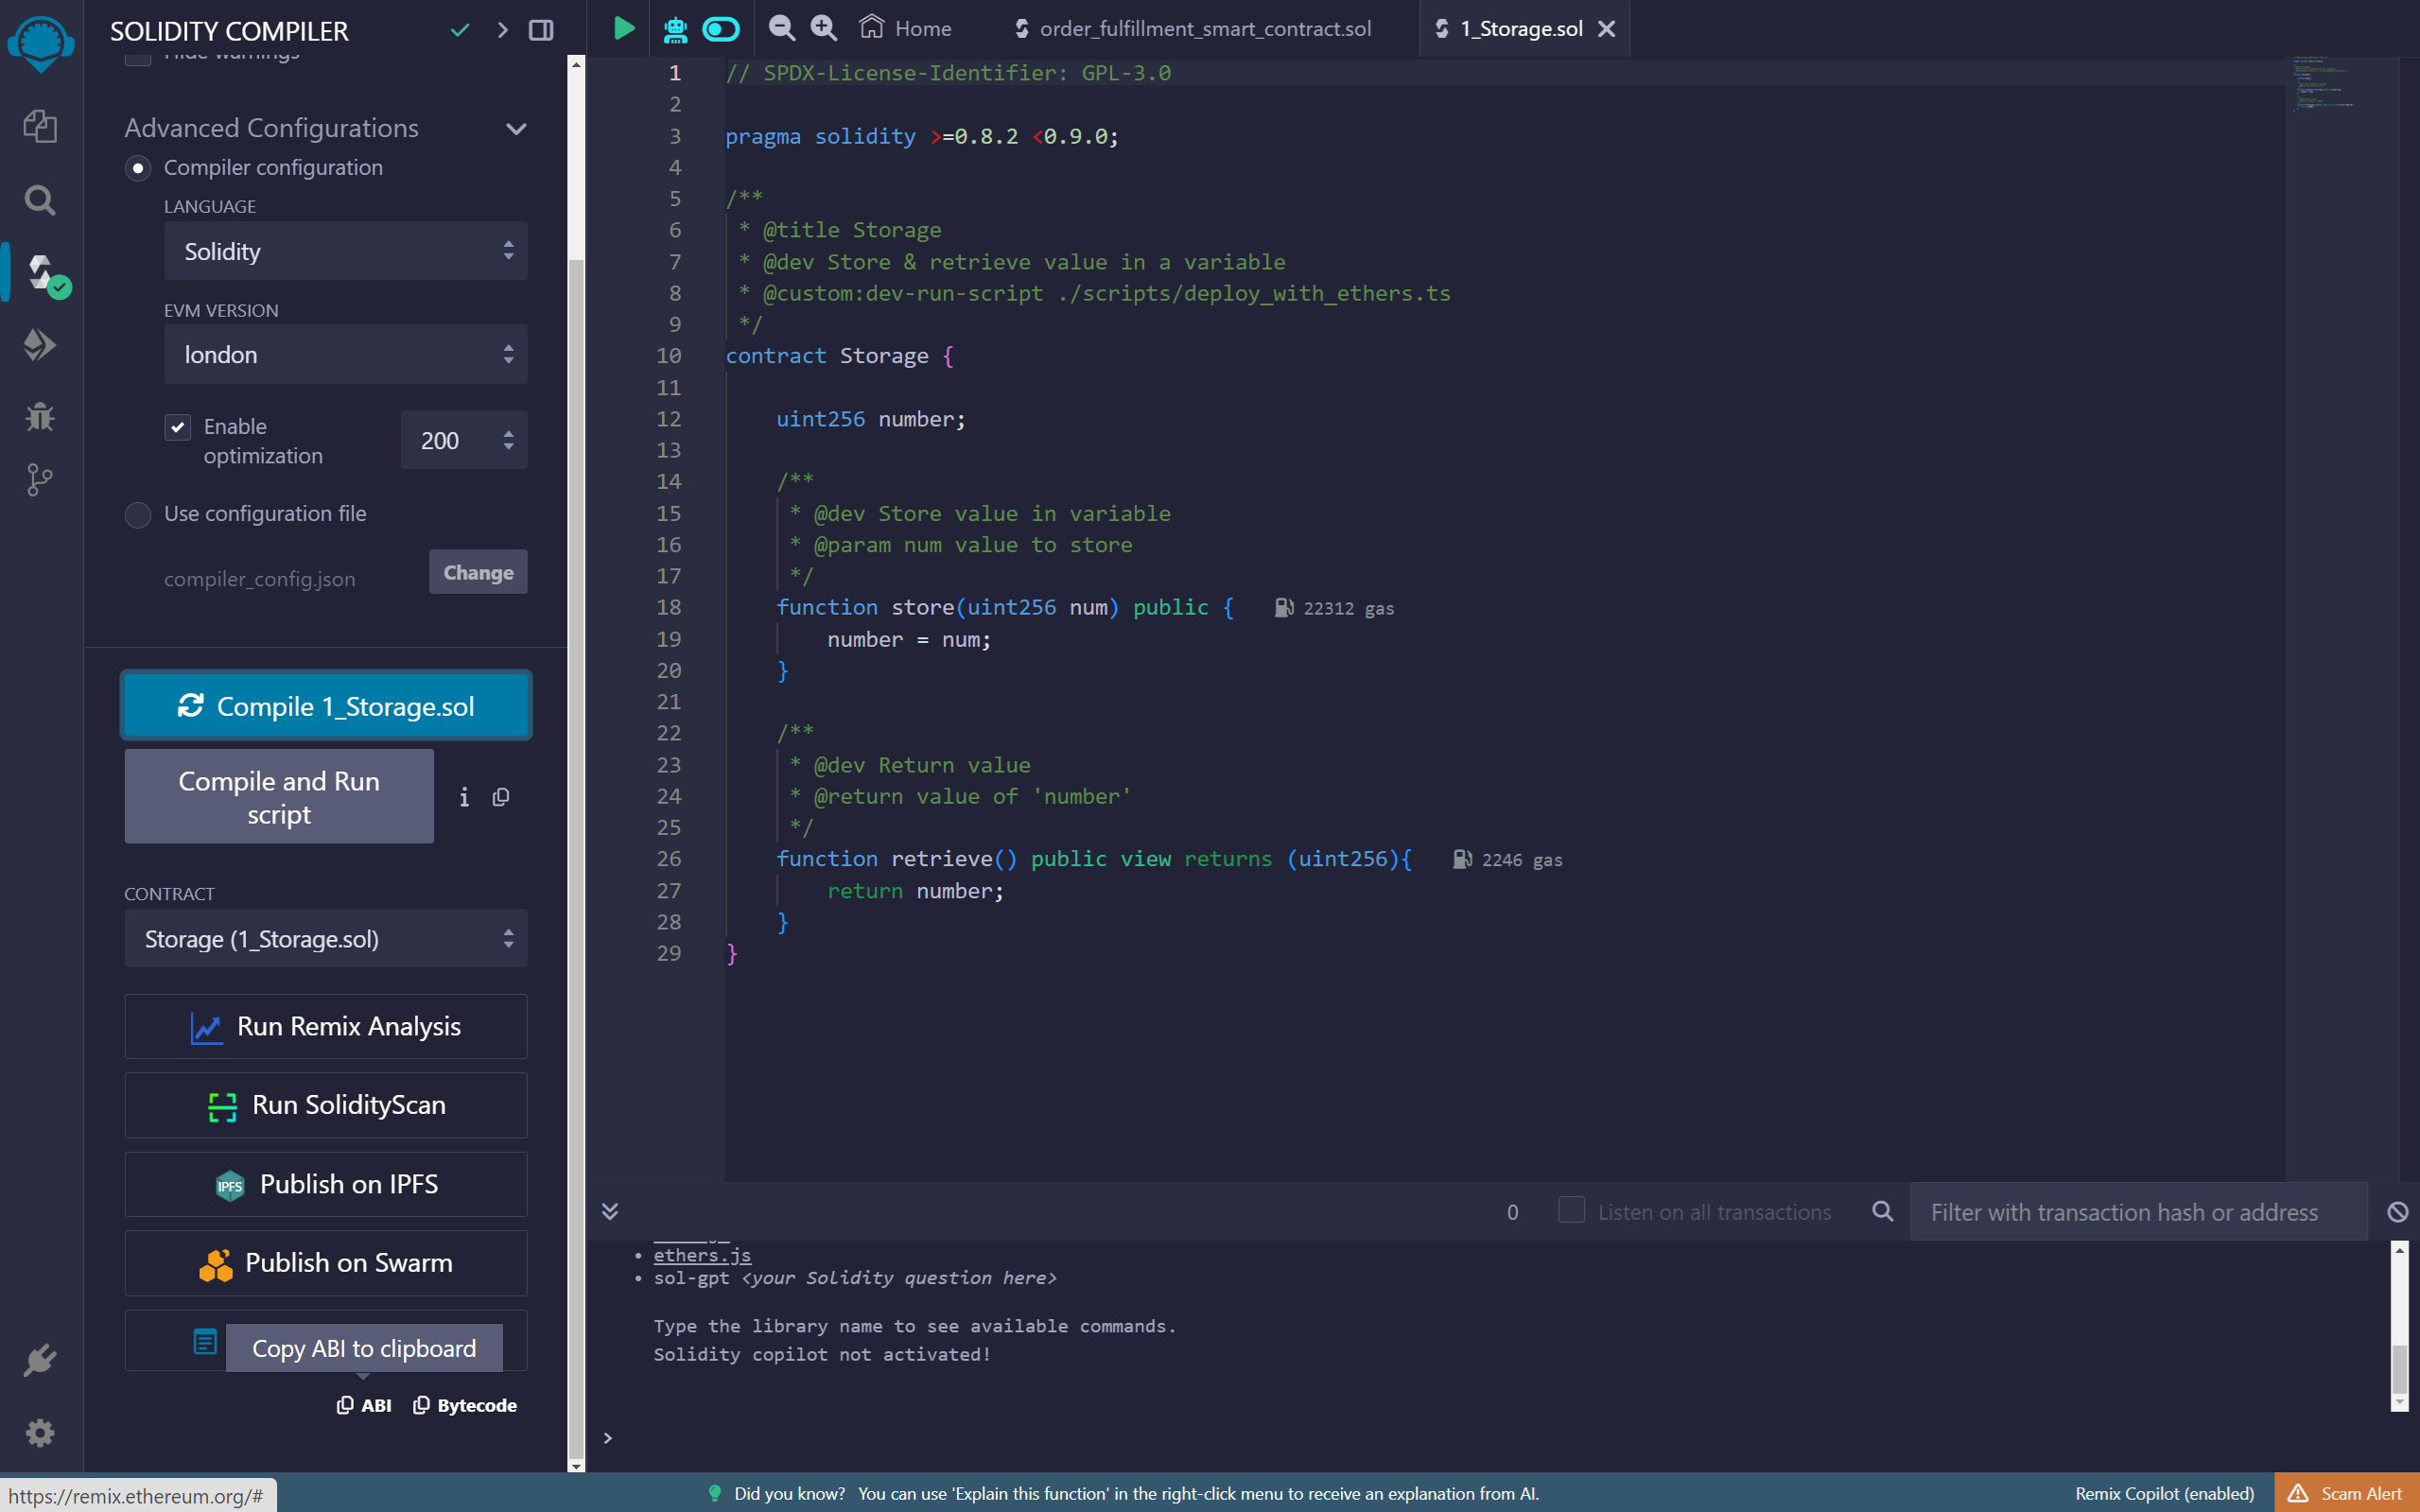Click the Change config file button
Viewport: 2420px width, 1512px height.
478,572
